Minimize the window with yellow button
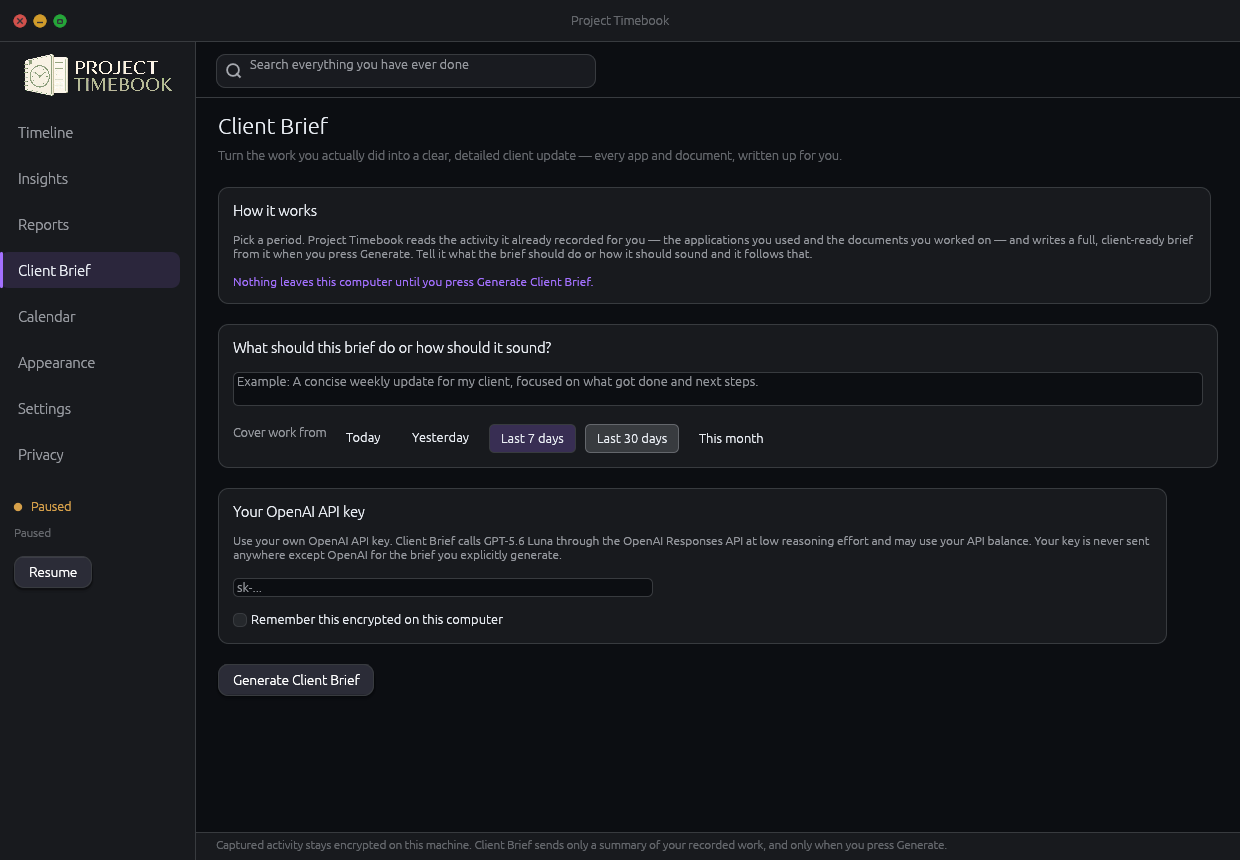 (x=40, y=21)
